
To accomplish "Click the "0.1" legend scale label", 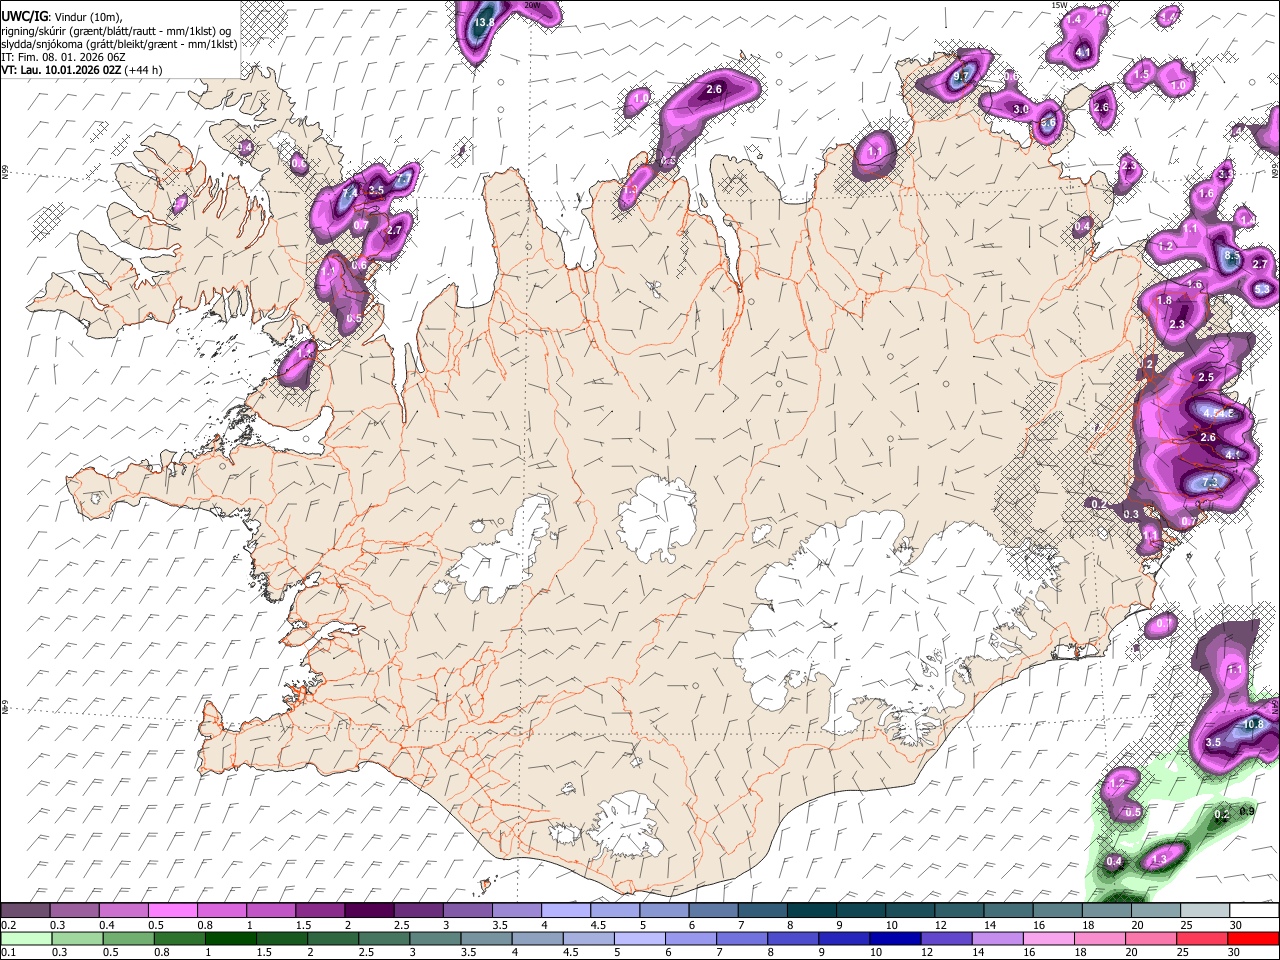I will click(x=7, y=952).
